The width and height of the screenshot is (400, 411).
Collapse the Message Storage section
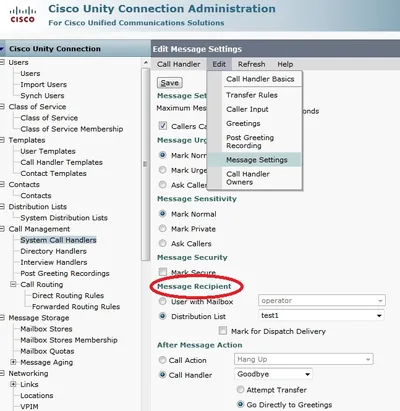(2, 318)
